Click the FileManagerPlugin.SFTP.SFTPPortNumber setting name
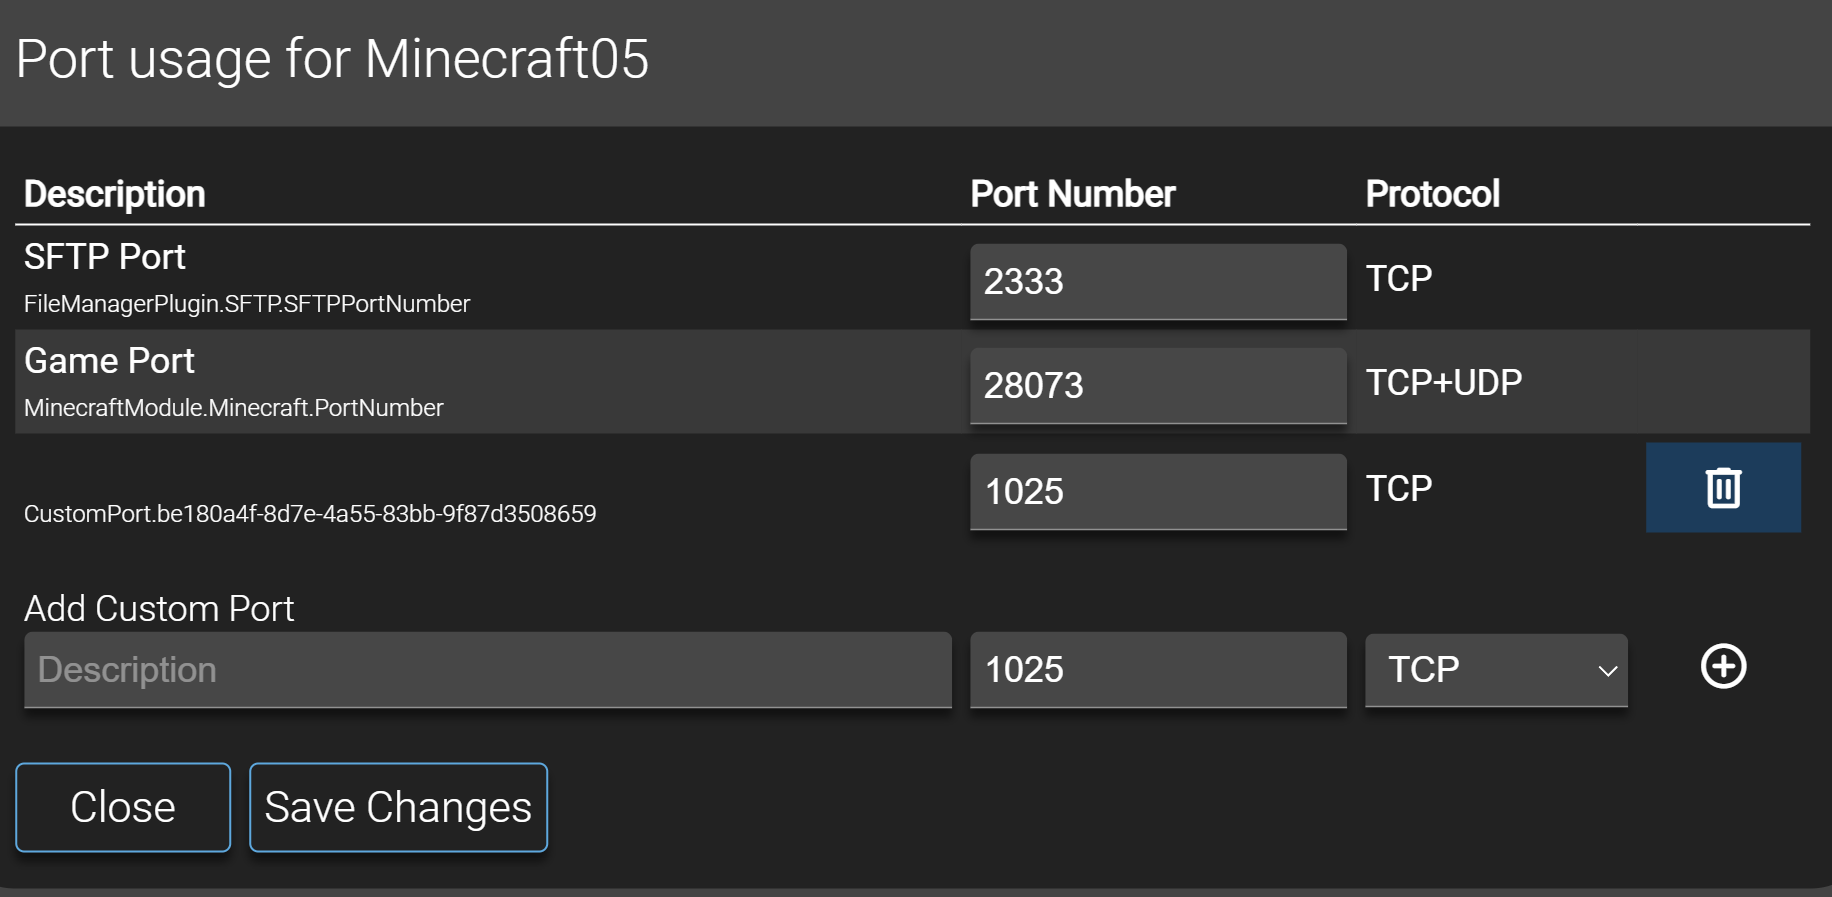The width and height of the screenshot is (1832, 897). pyautogui.click(x=247, y=304)
